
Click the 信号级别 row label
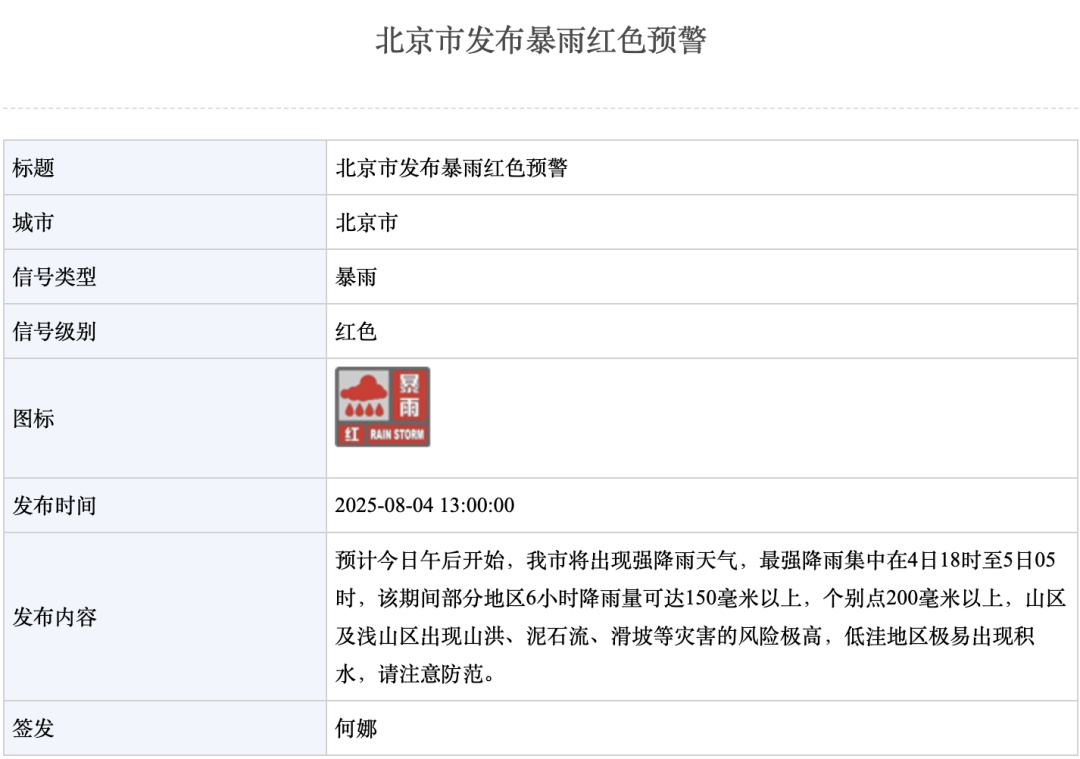50,330
